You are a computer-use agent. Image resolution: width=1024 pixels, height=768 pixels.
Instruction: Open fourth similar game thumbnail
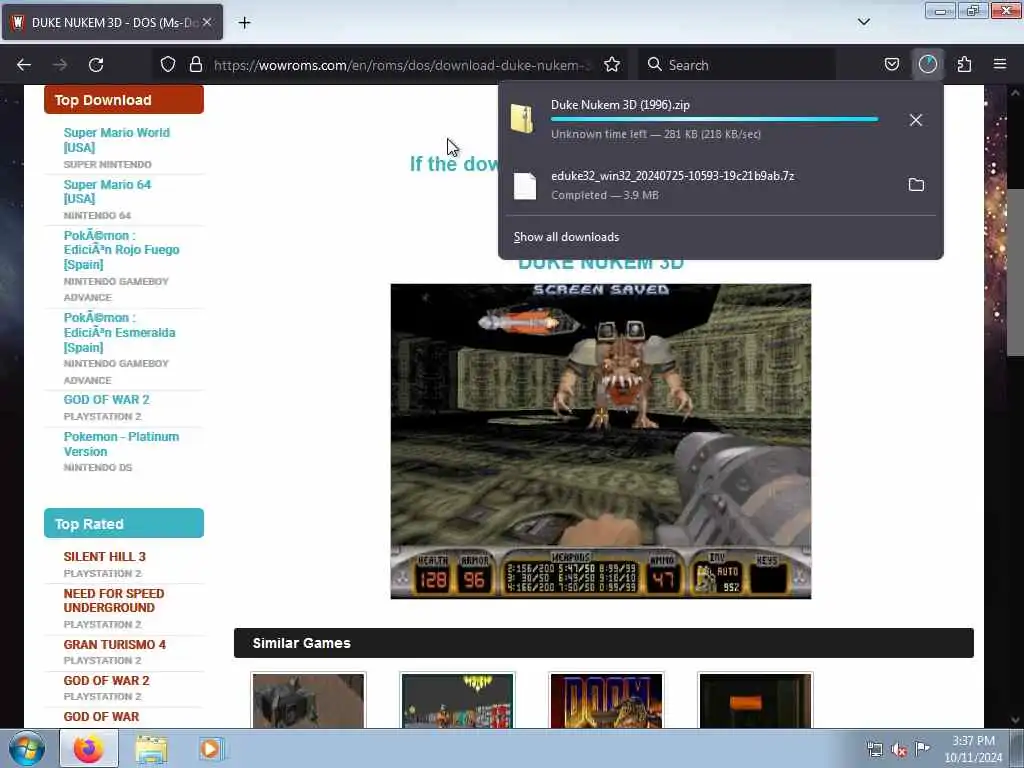[x=755, y=701]
